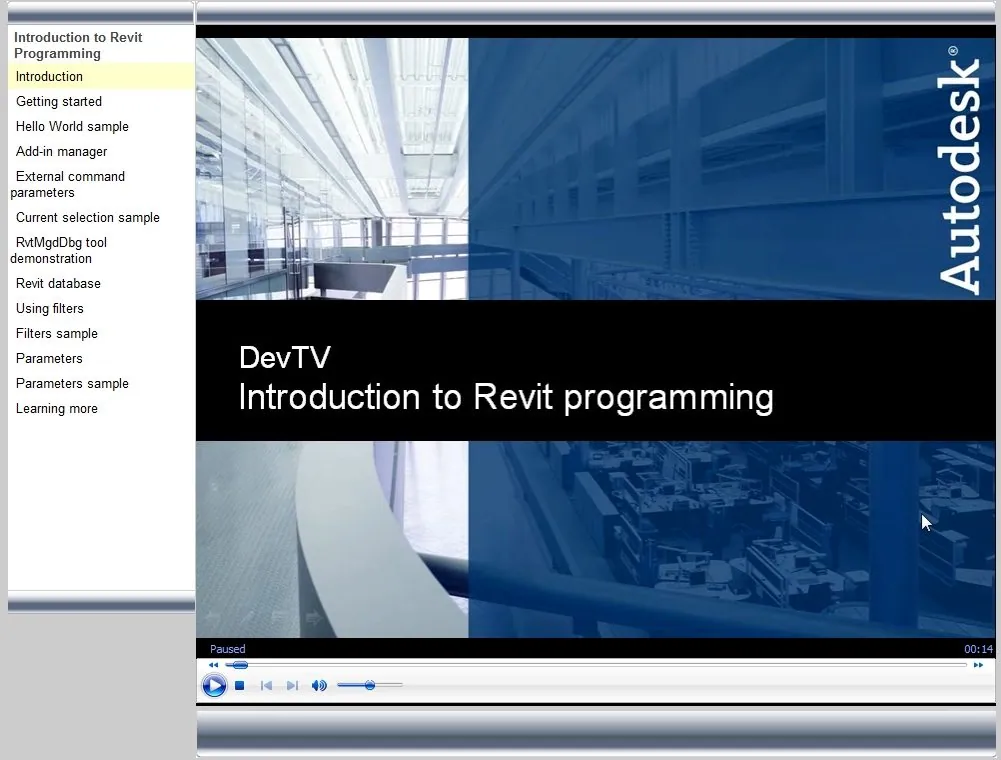Image resolution: width=1001 pixels, height=760 pixels.
Task: Open the Using filters chapter
Action: point(50,308)
